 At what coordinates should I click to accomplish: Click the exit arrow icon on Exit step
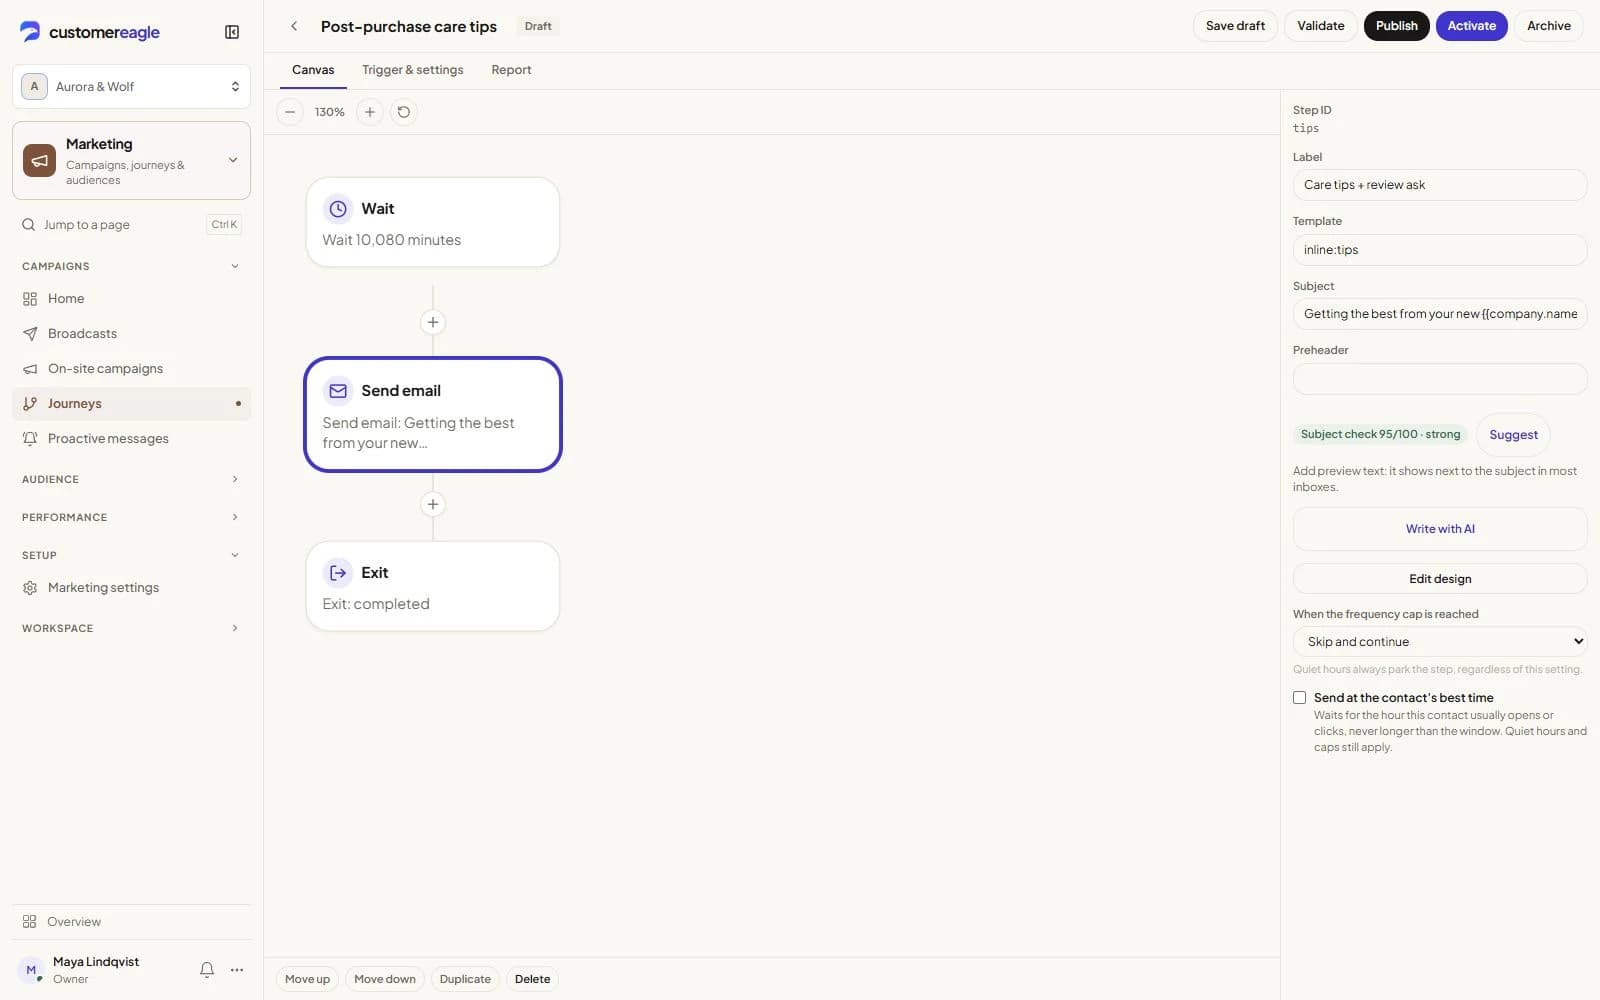click(338, 573)
